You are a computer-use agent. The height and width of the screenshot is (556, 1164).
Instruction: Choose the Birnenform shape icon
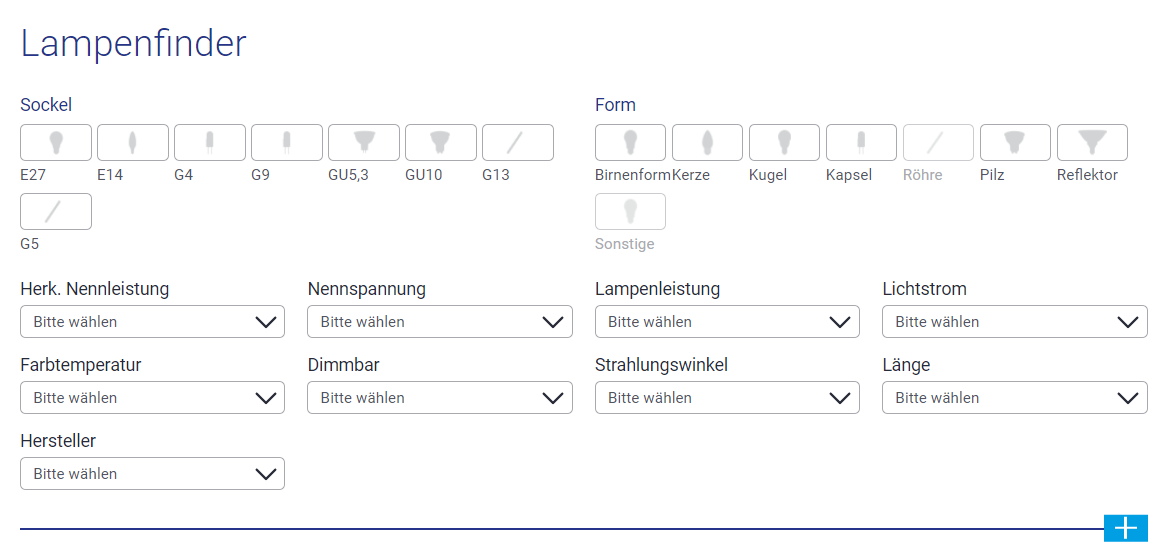630,143
